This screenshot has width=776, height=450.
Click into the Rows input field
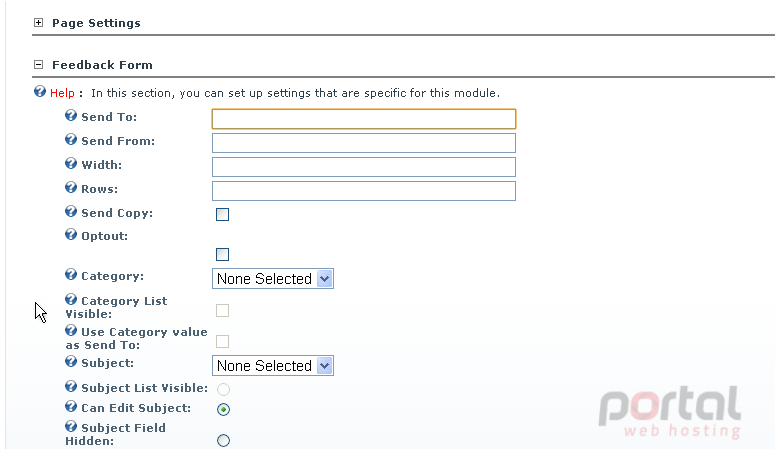(364, 191)
